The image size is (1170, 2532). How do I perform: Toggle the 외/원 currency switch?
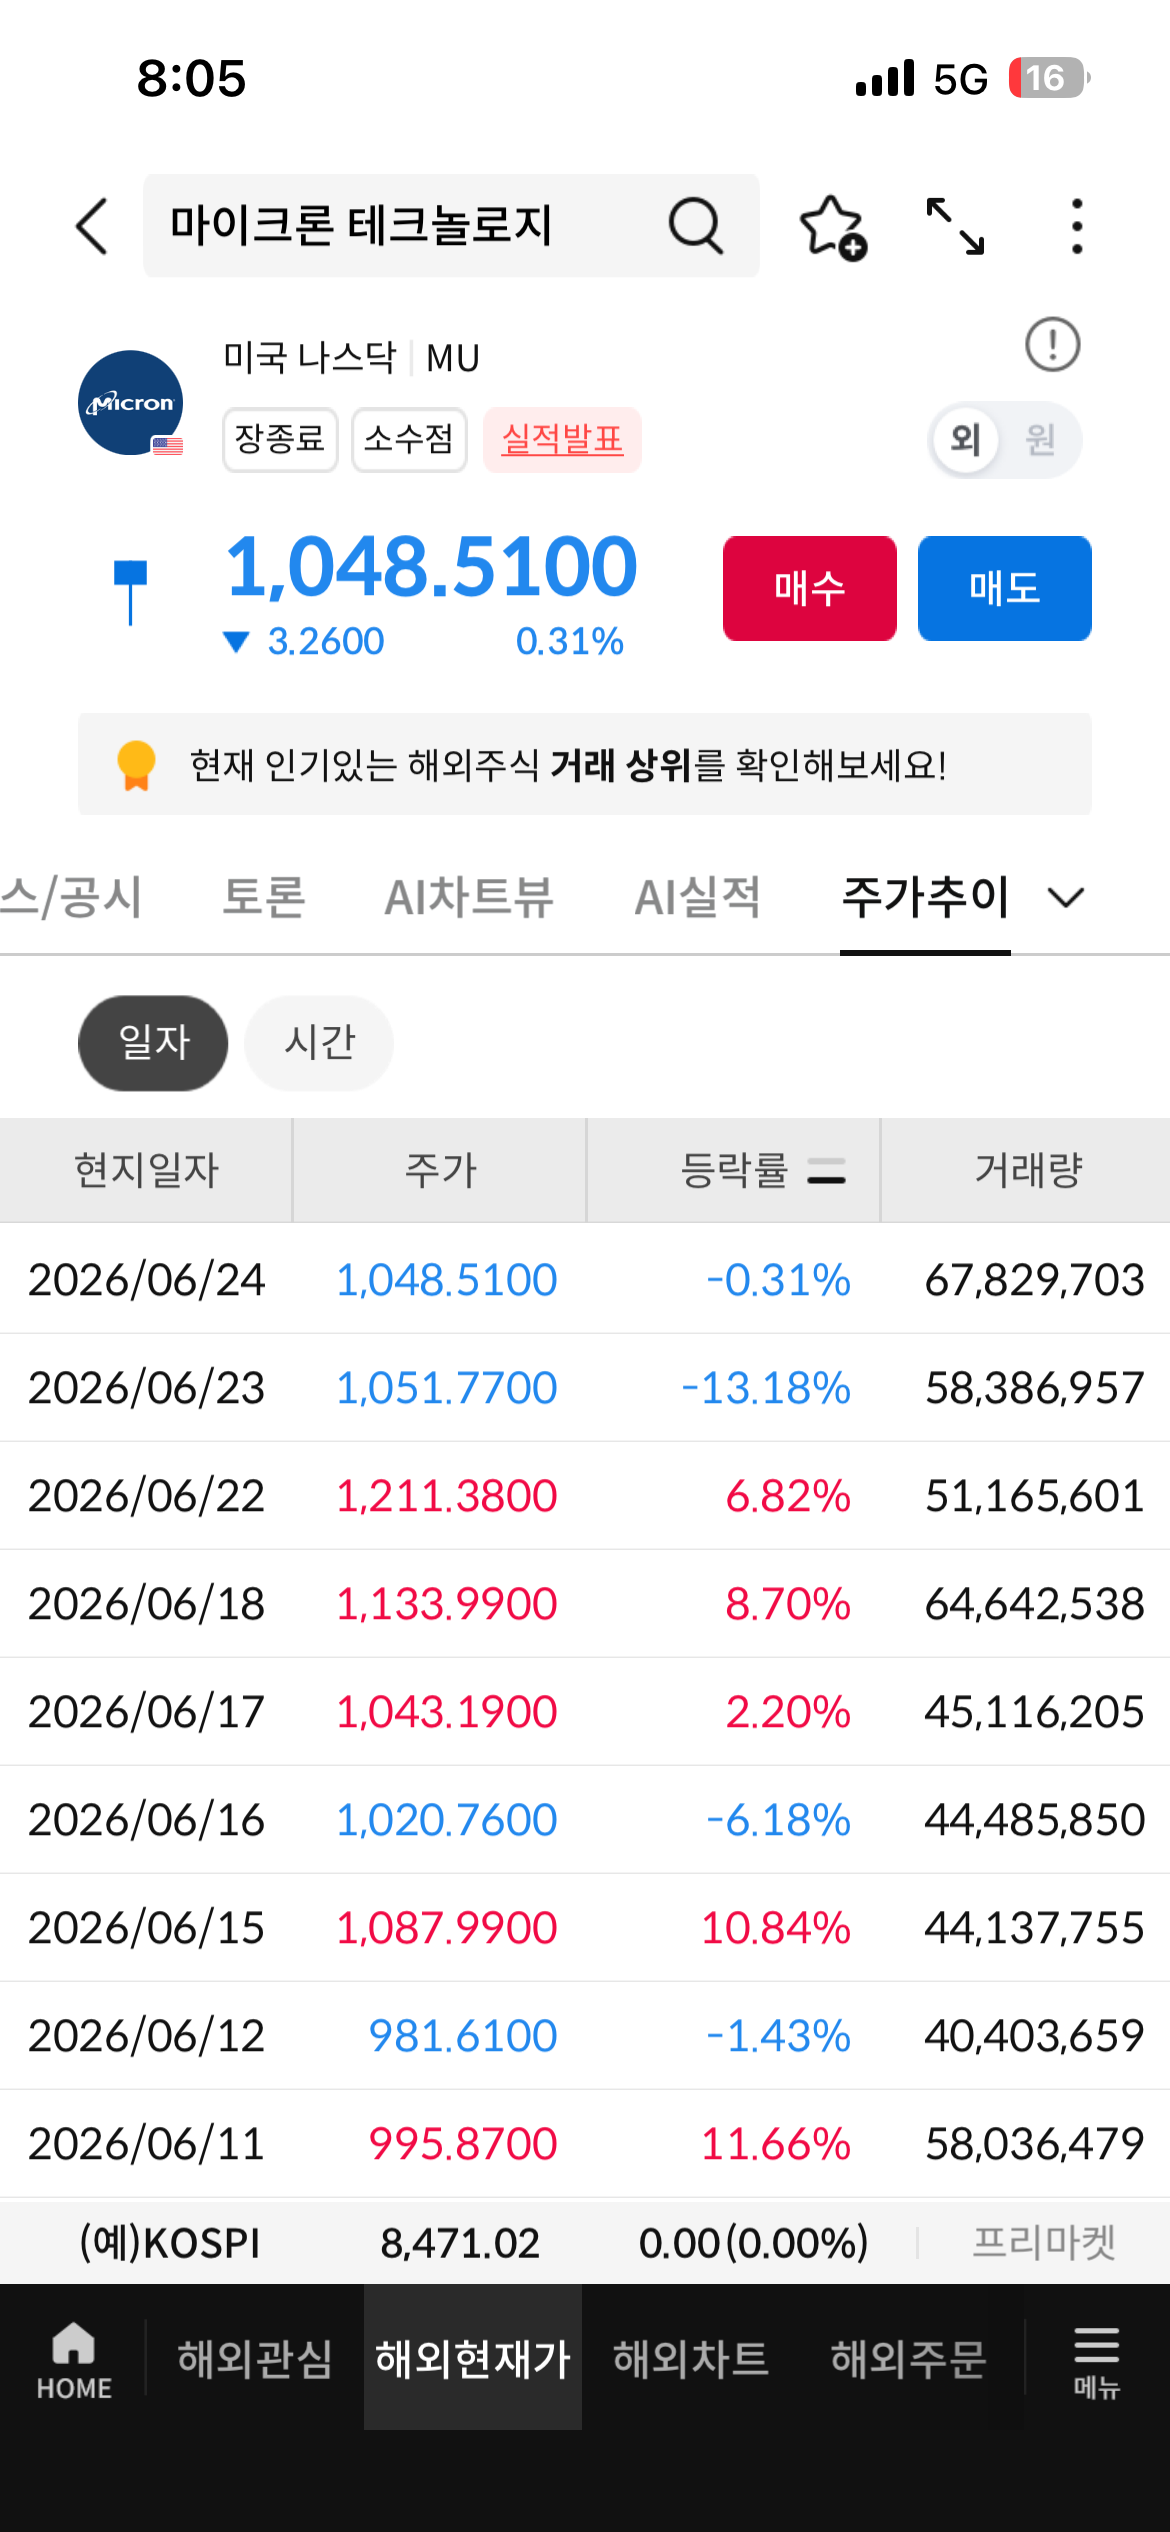1005,439
